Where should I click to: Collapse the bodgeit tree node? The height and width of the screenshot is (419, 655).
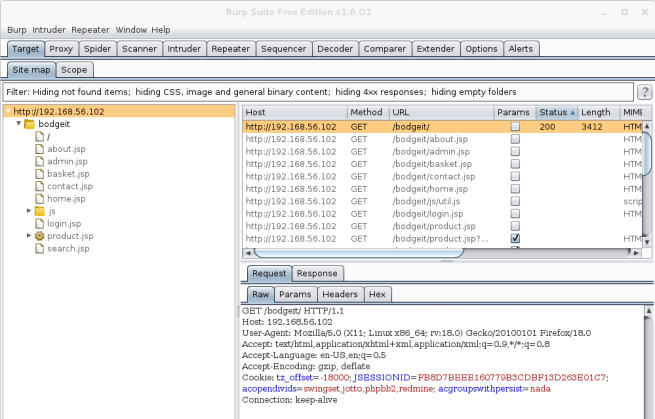tap(18, 124)
